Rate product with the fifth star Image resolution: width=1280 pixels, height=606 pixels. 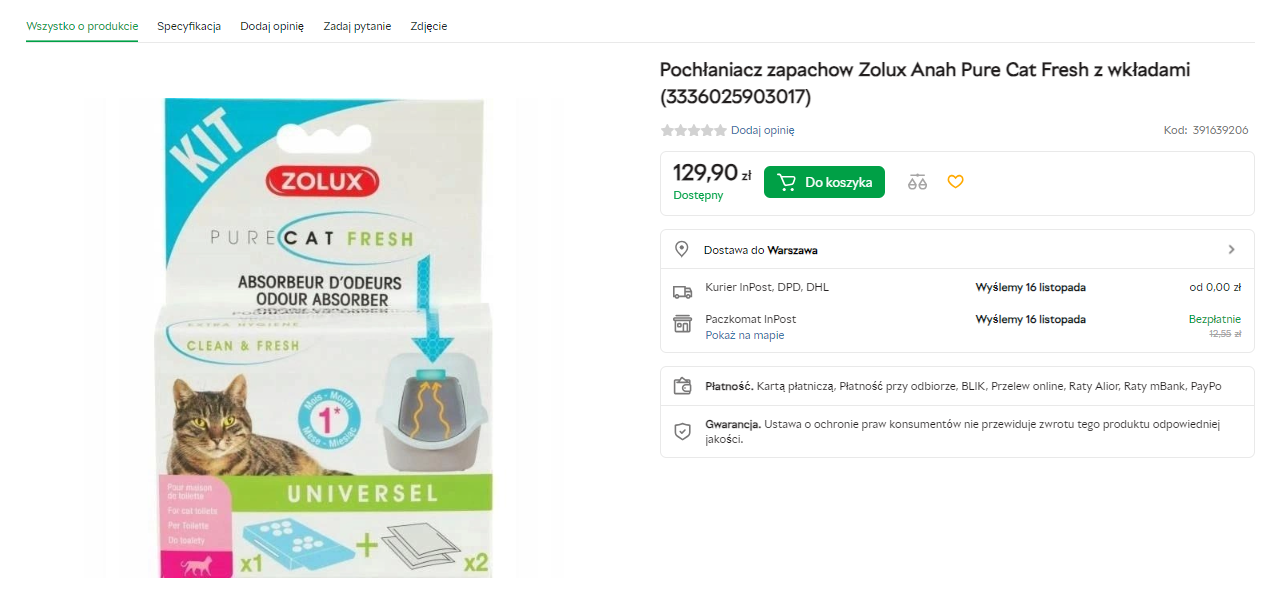click(x=720, y=130)
